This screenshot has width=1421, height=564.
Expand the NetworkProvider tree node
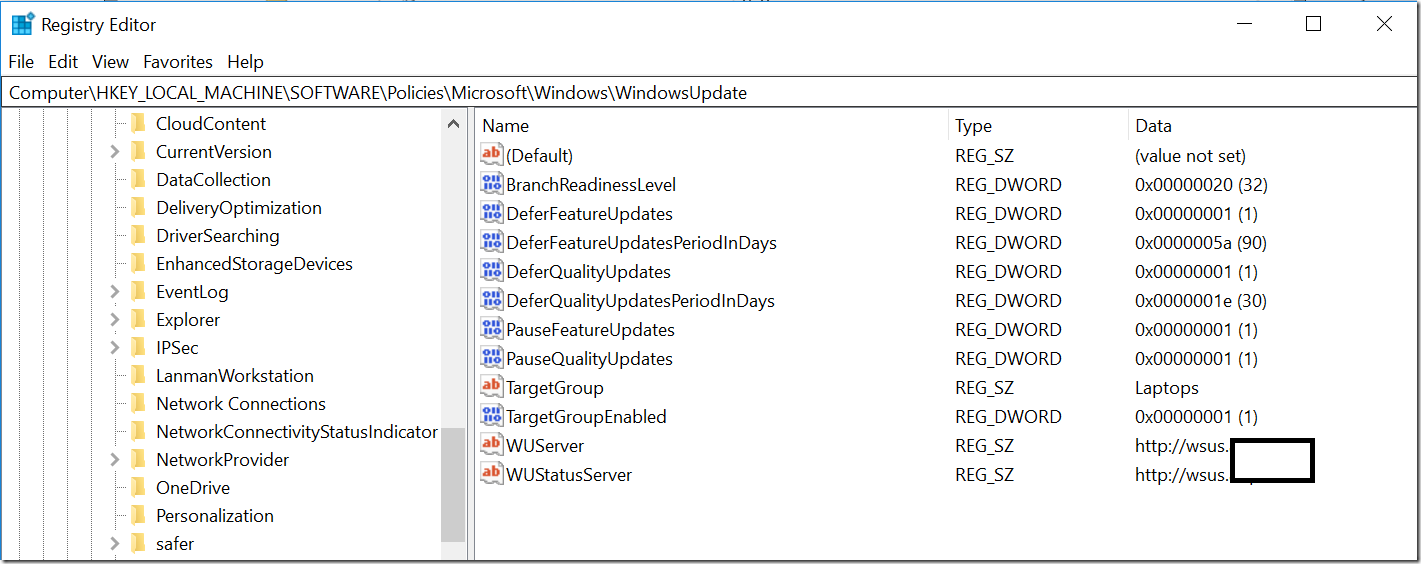tap(114, 460)
